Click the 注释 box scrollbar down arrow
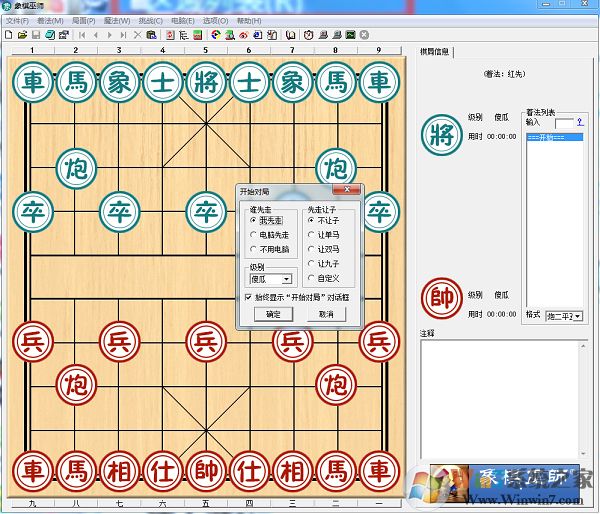 pos(583,454)
